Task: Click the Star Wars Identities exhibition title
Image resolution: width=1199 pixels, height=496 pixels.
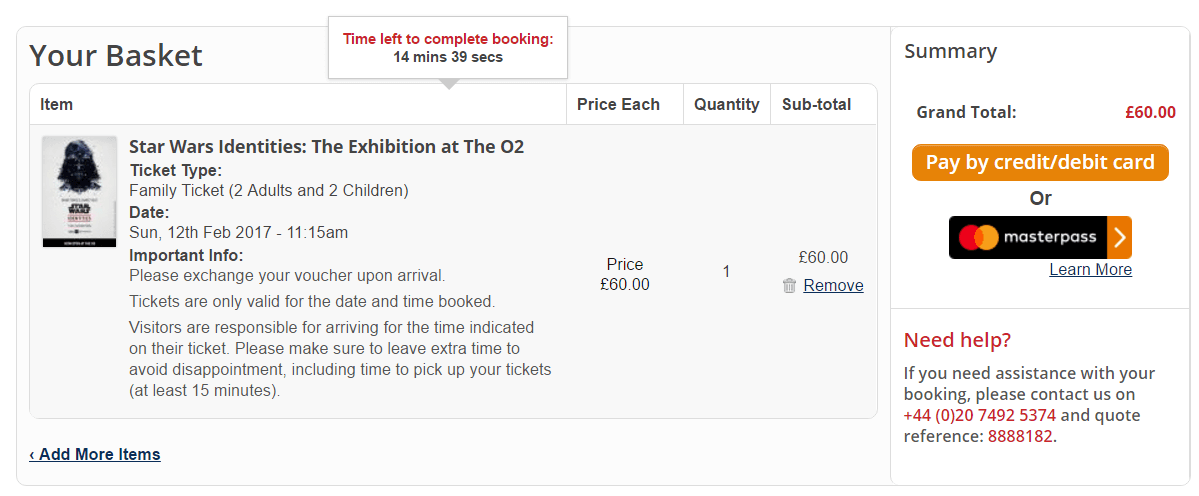Action: coord(327,147)
